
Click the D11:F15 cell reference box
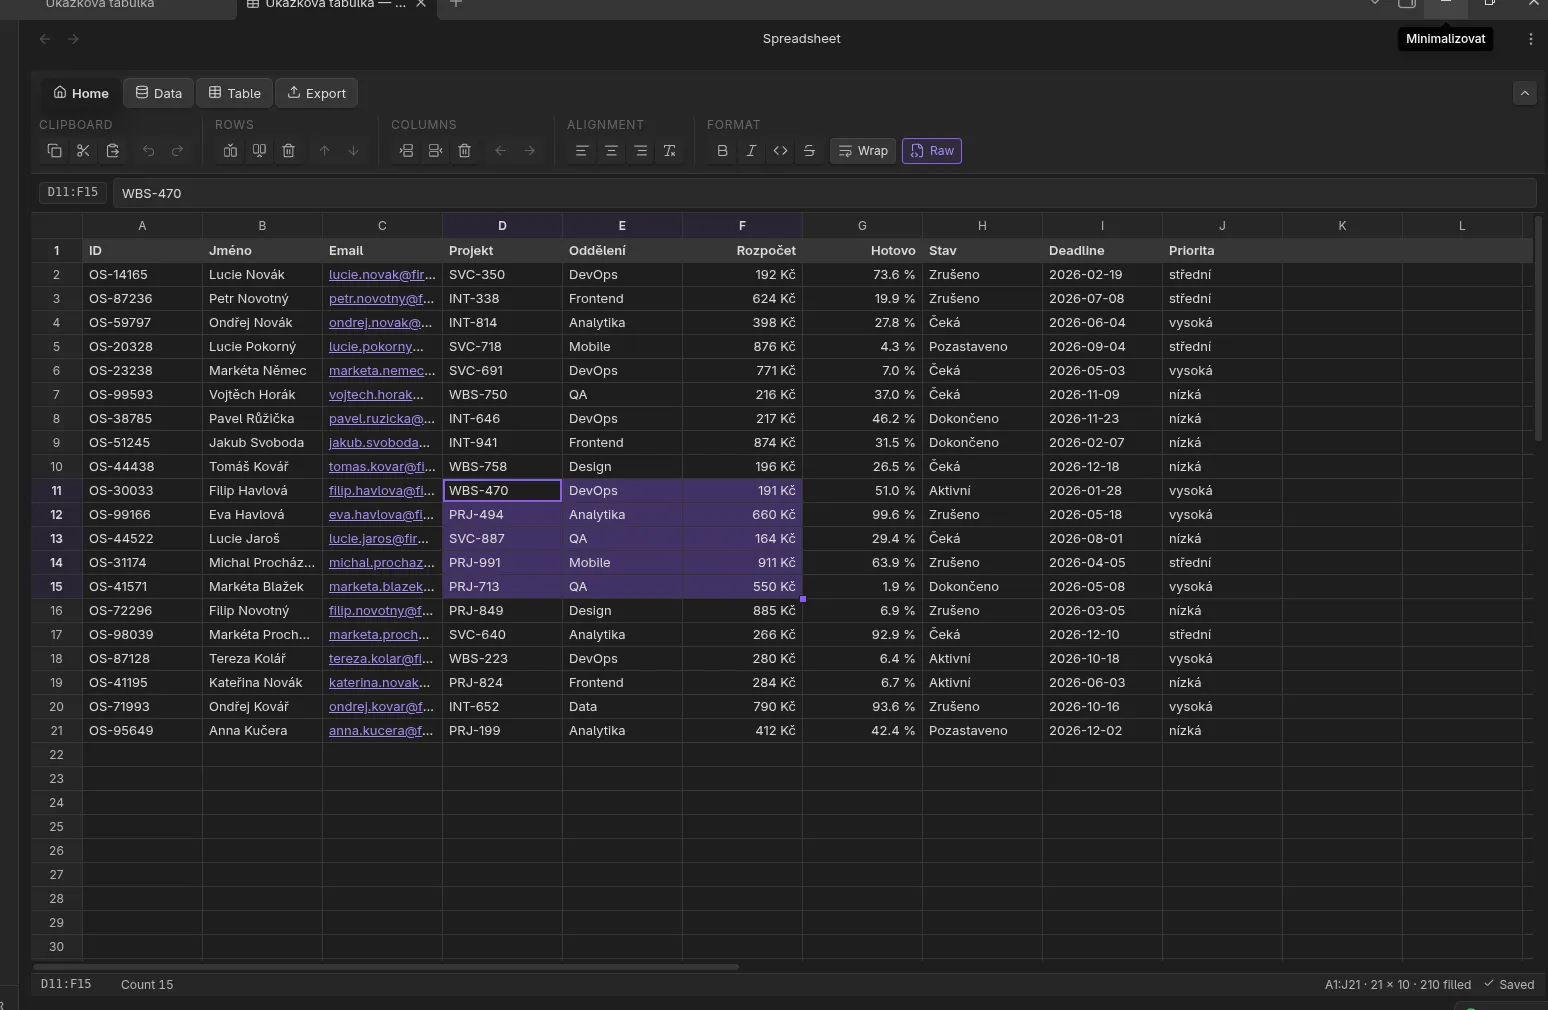(73, 192)
